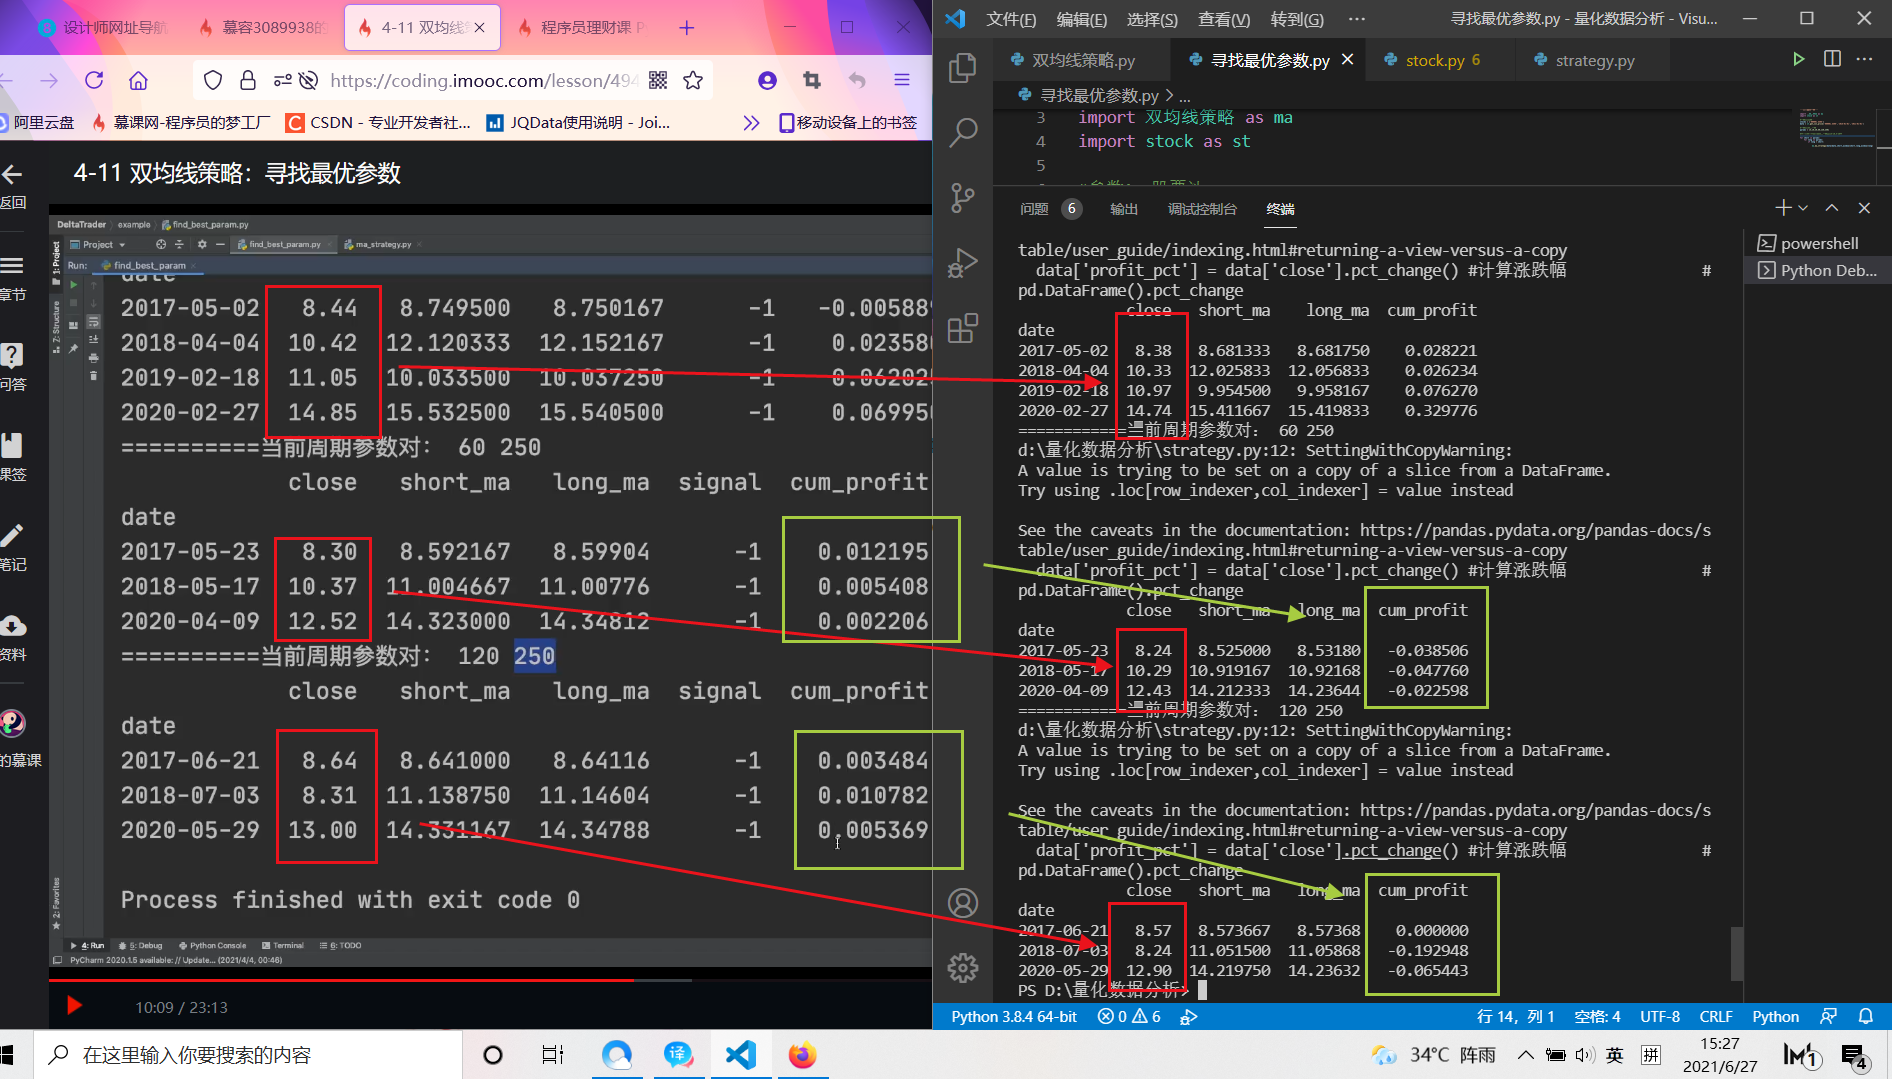Open Run and Debug in VS Code activity bar
Image resolution: width=1892 pixels, height=1079 pixels.
click(x=963, y=263)
